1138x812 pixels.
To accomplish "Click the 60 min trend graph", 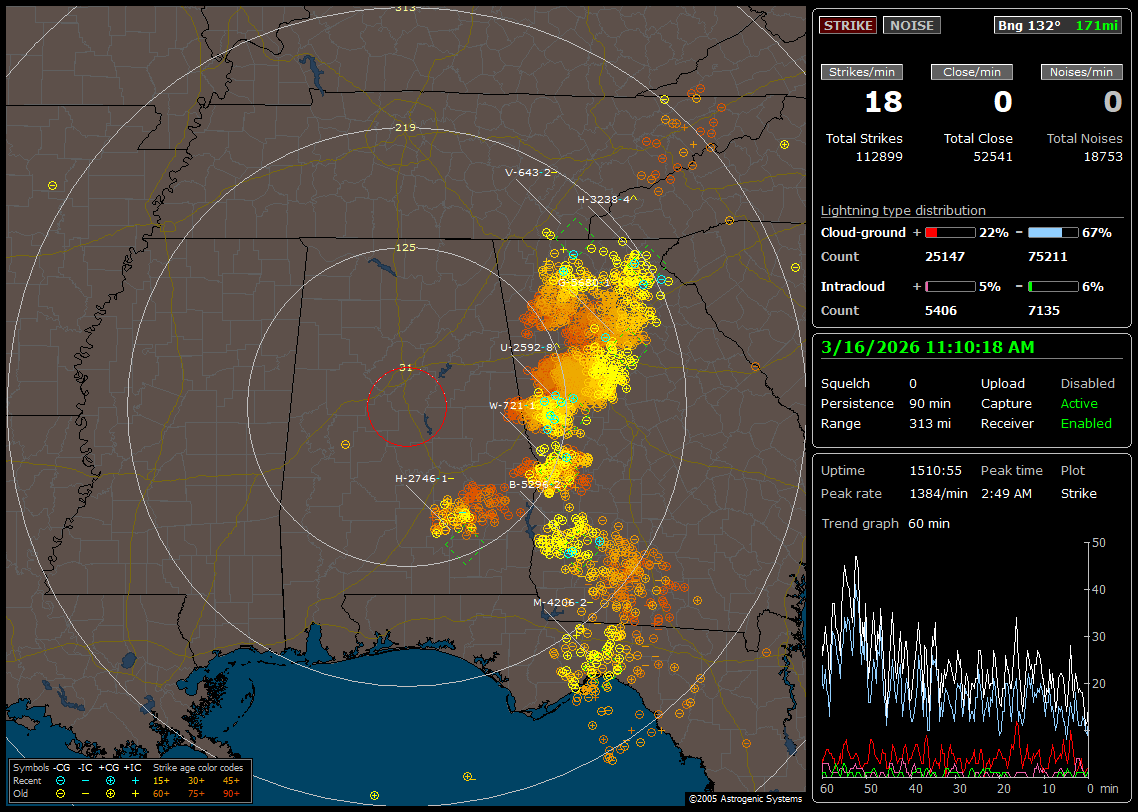I will coord(955,660).
